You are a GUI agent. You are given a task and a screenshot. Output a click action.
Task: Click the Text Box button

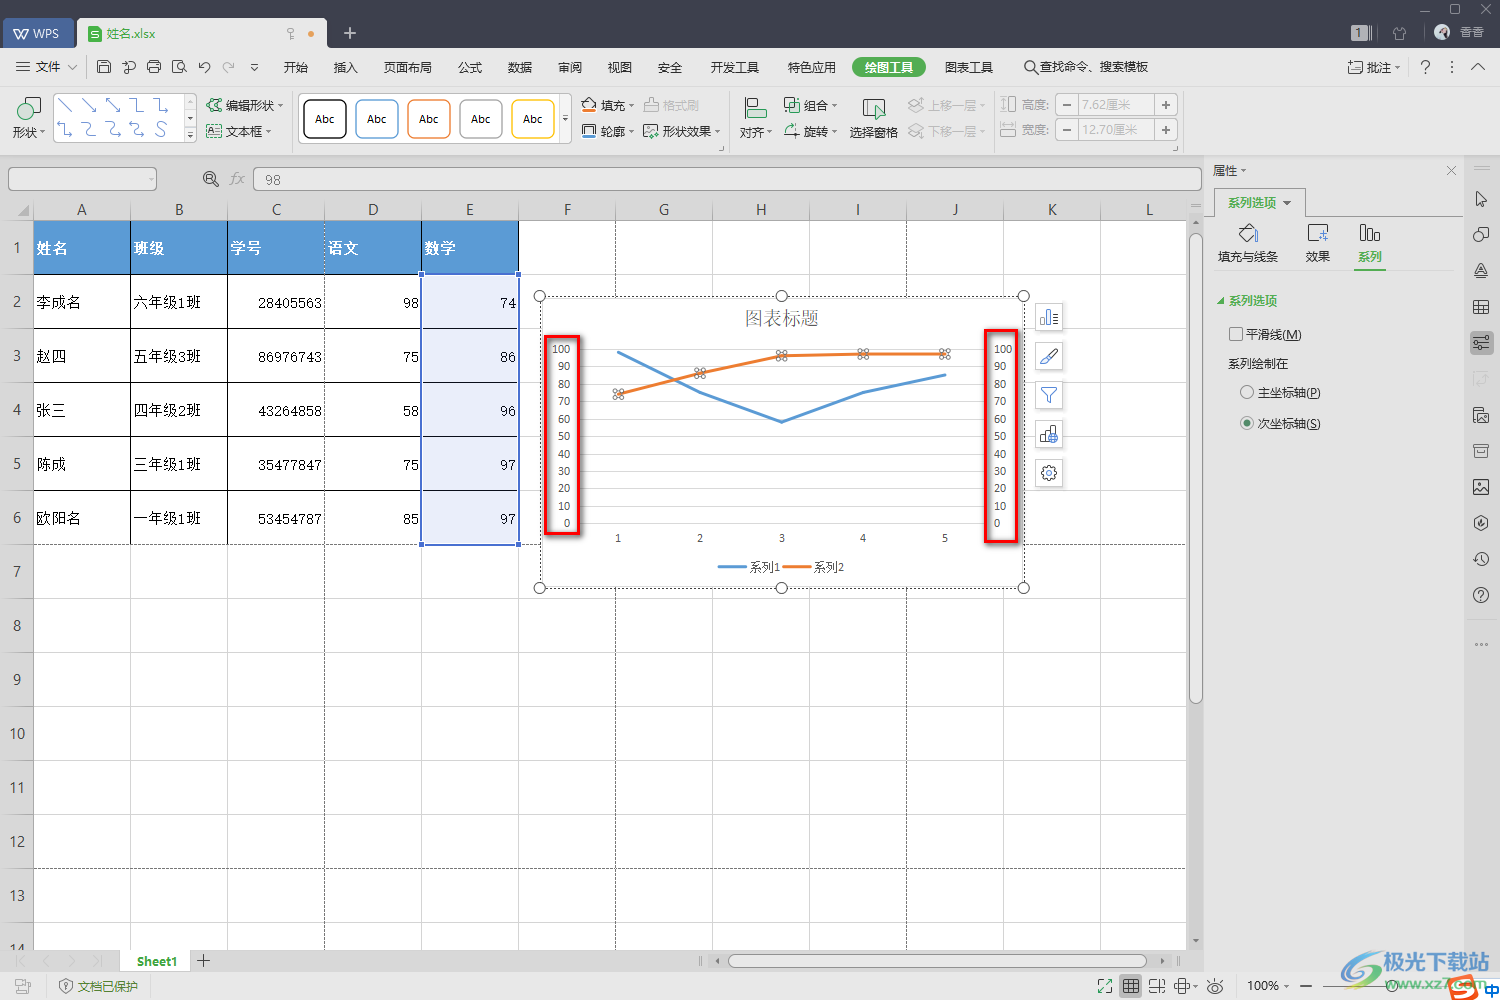(238, 131)
